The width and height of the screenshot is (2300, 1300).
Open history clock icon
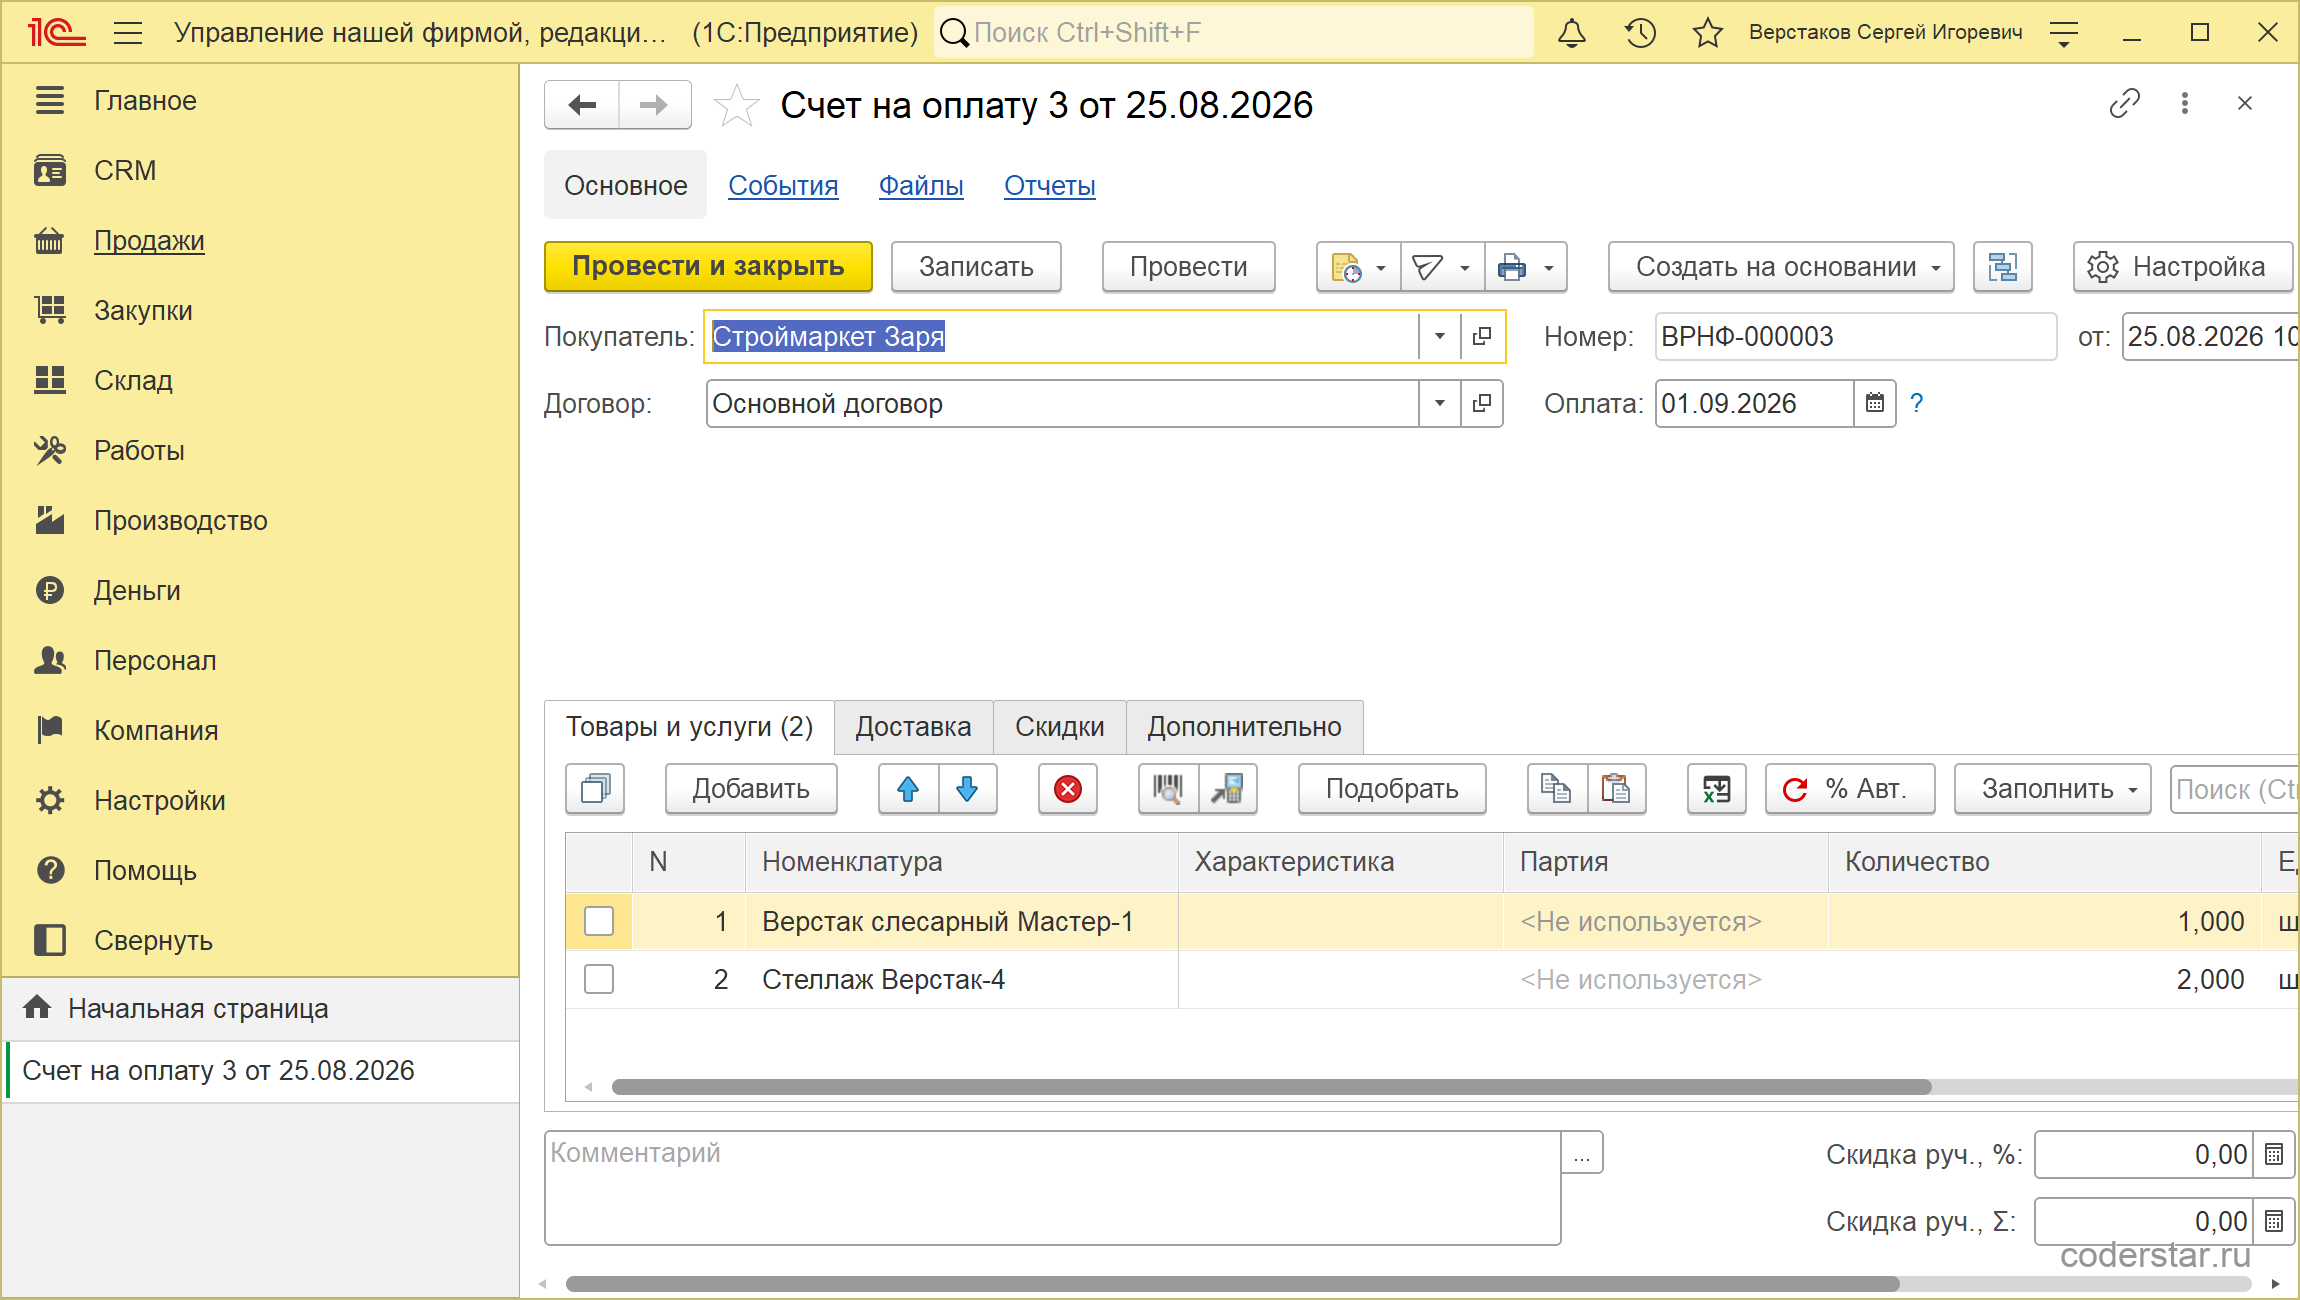click(x=1640, y=33)
